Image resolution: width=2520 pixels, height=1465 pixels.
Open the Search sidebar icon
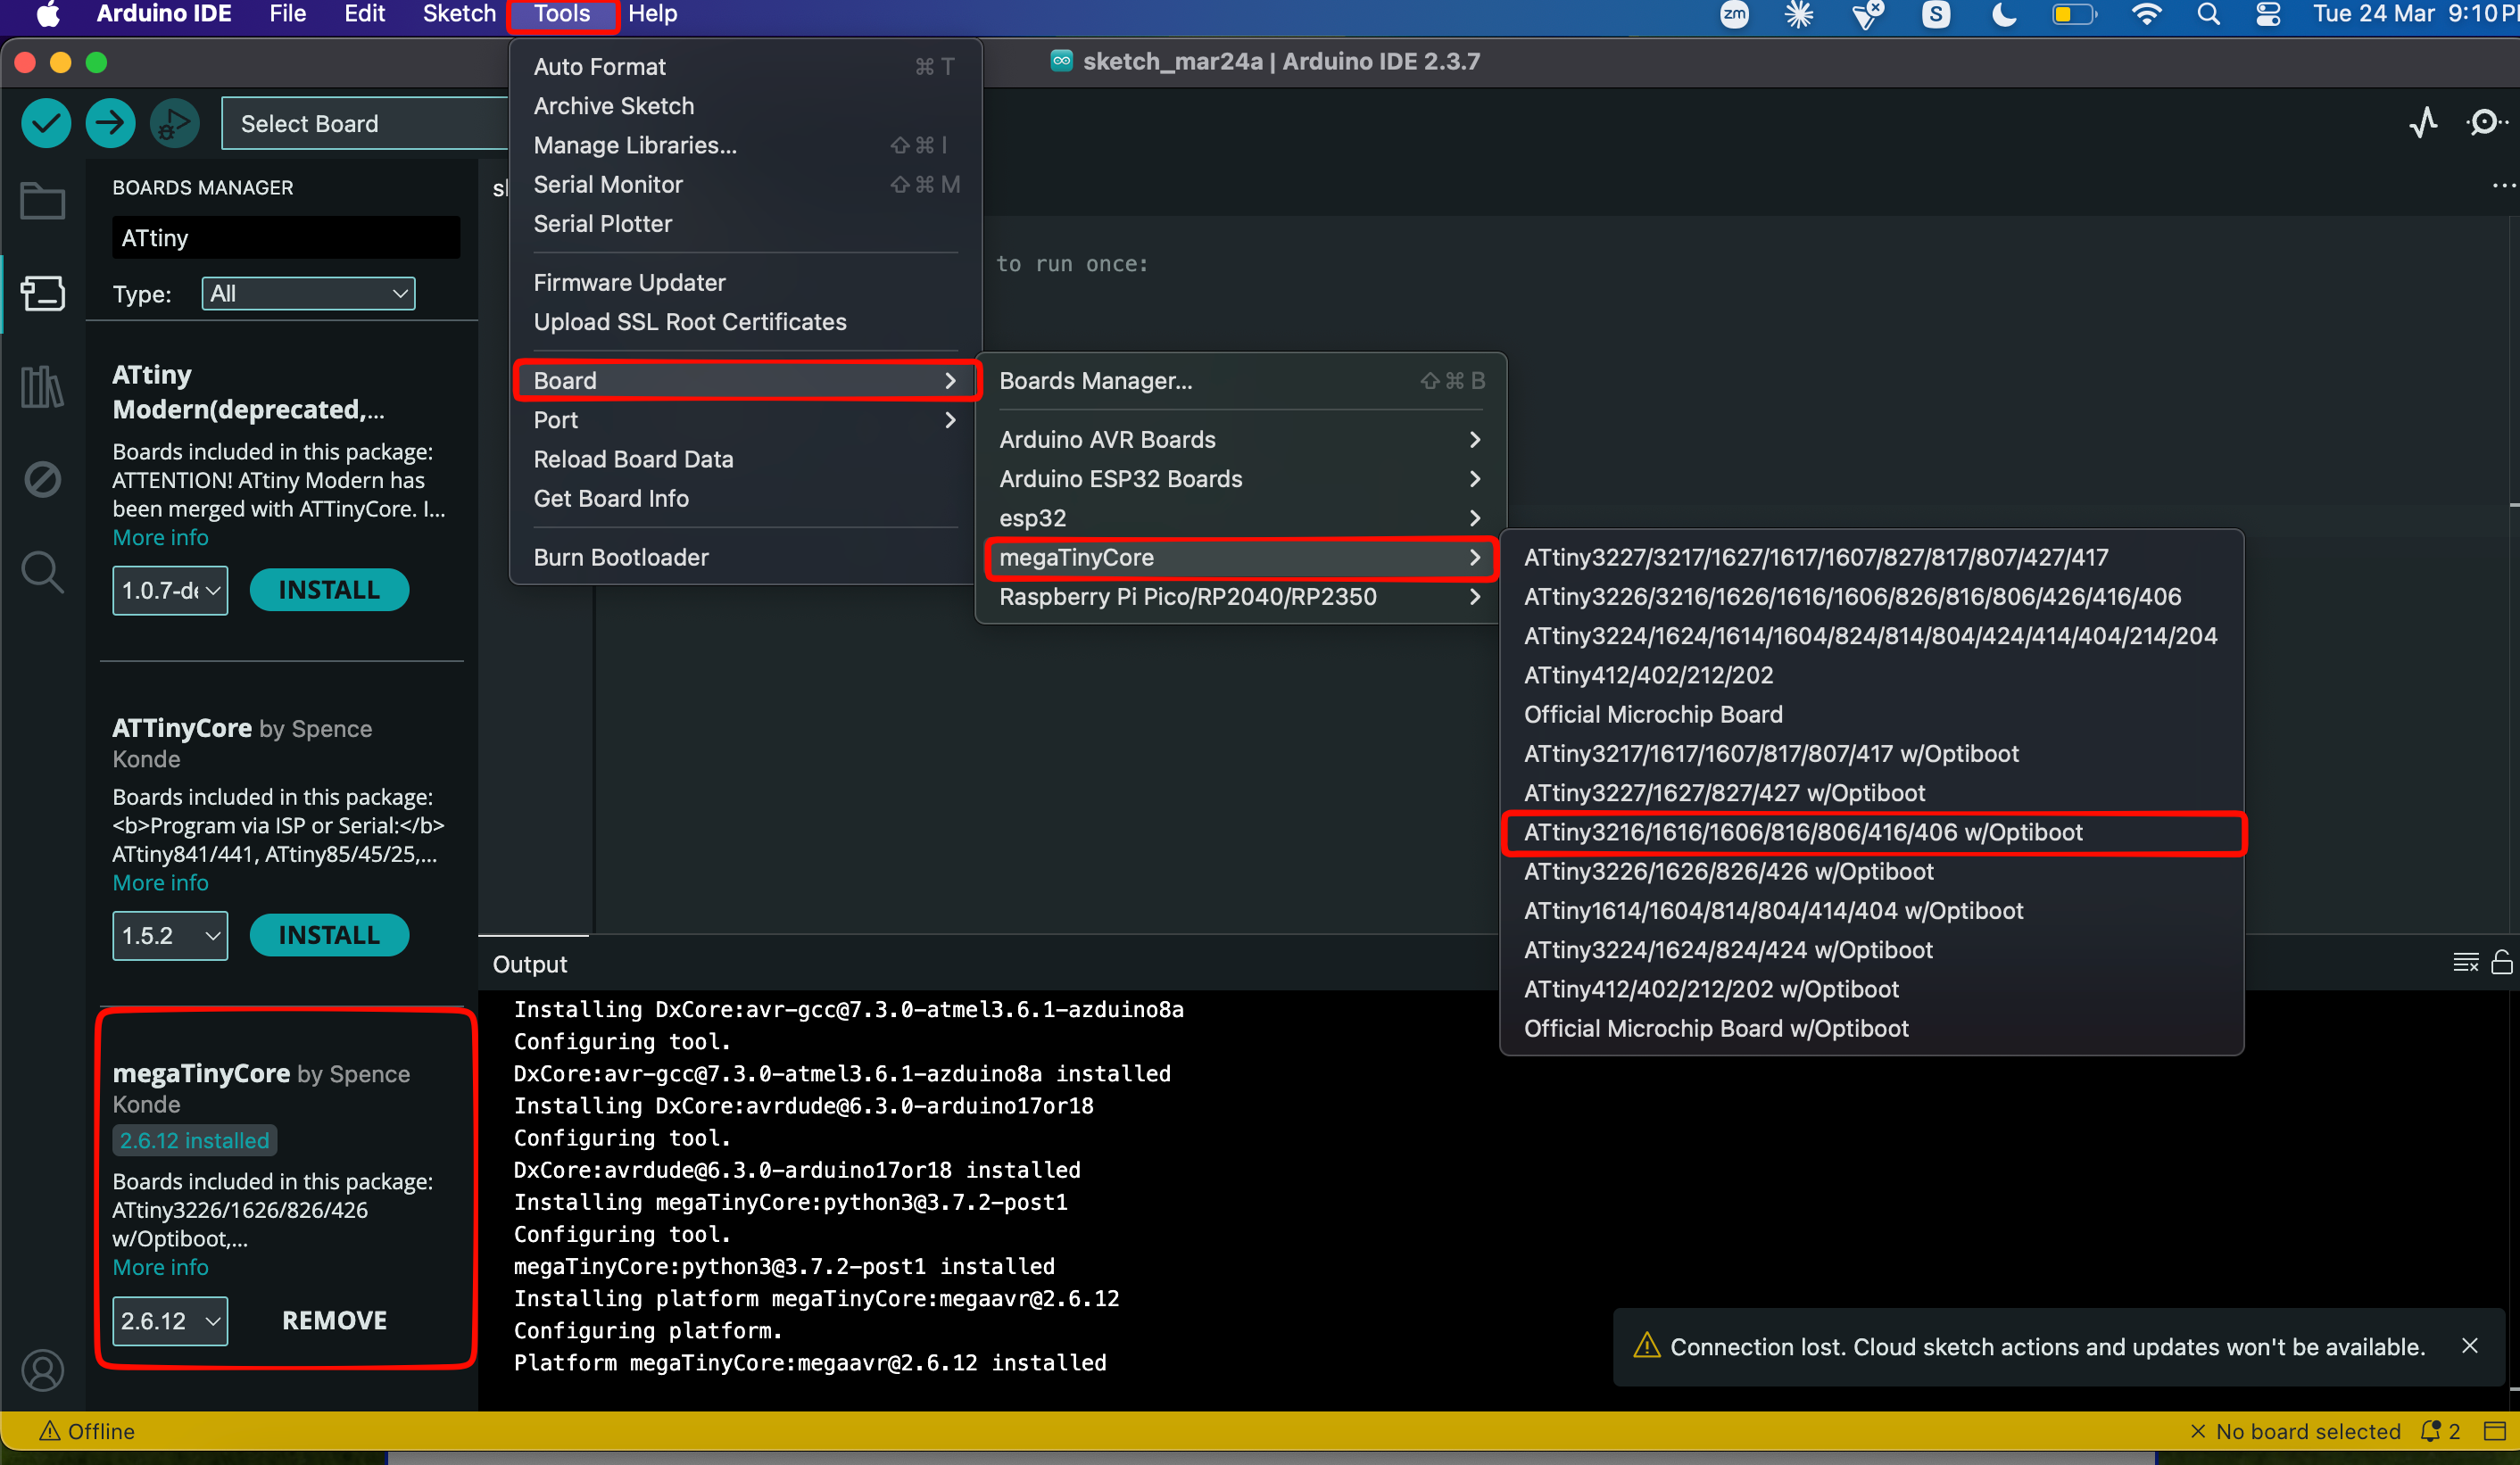click(42, 572)
